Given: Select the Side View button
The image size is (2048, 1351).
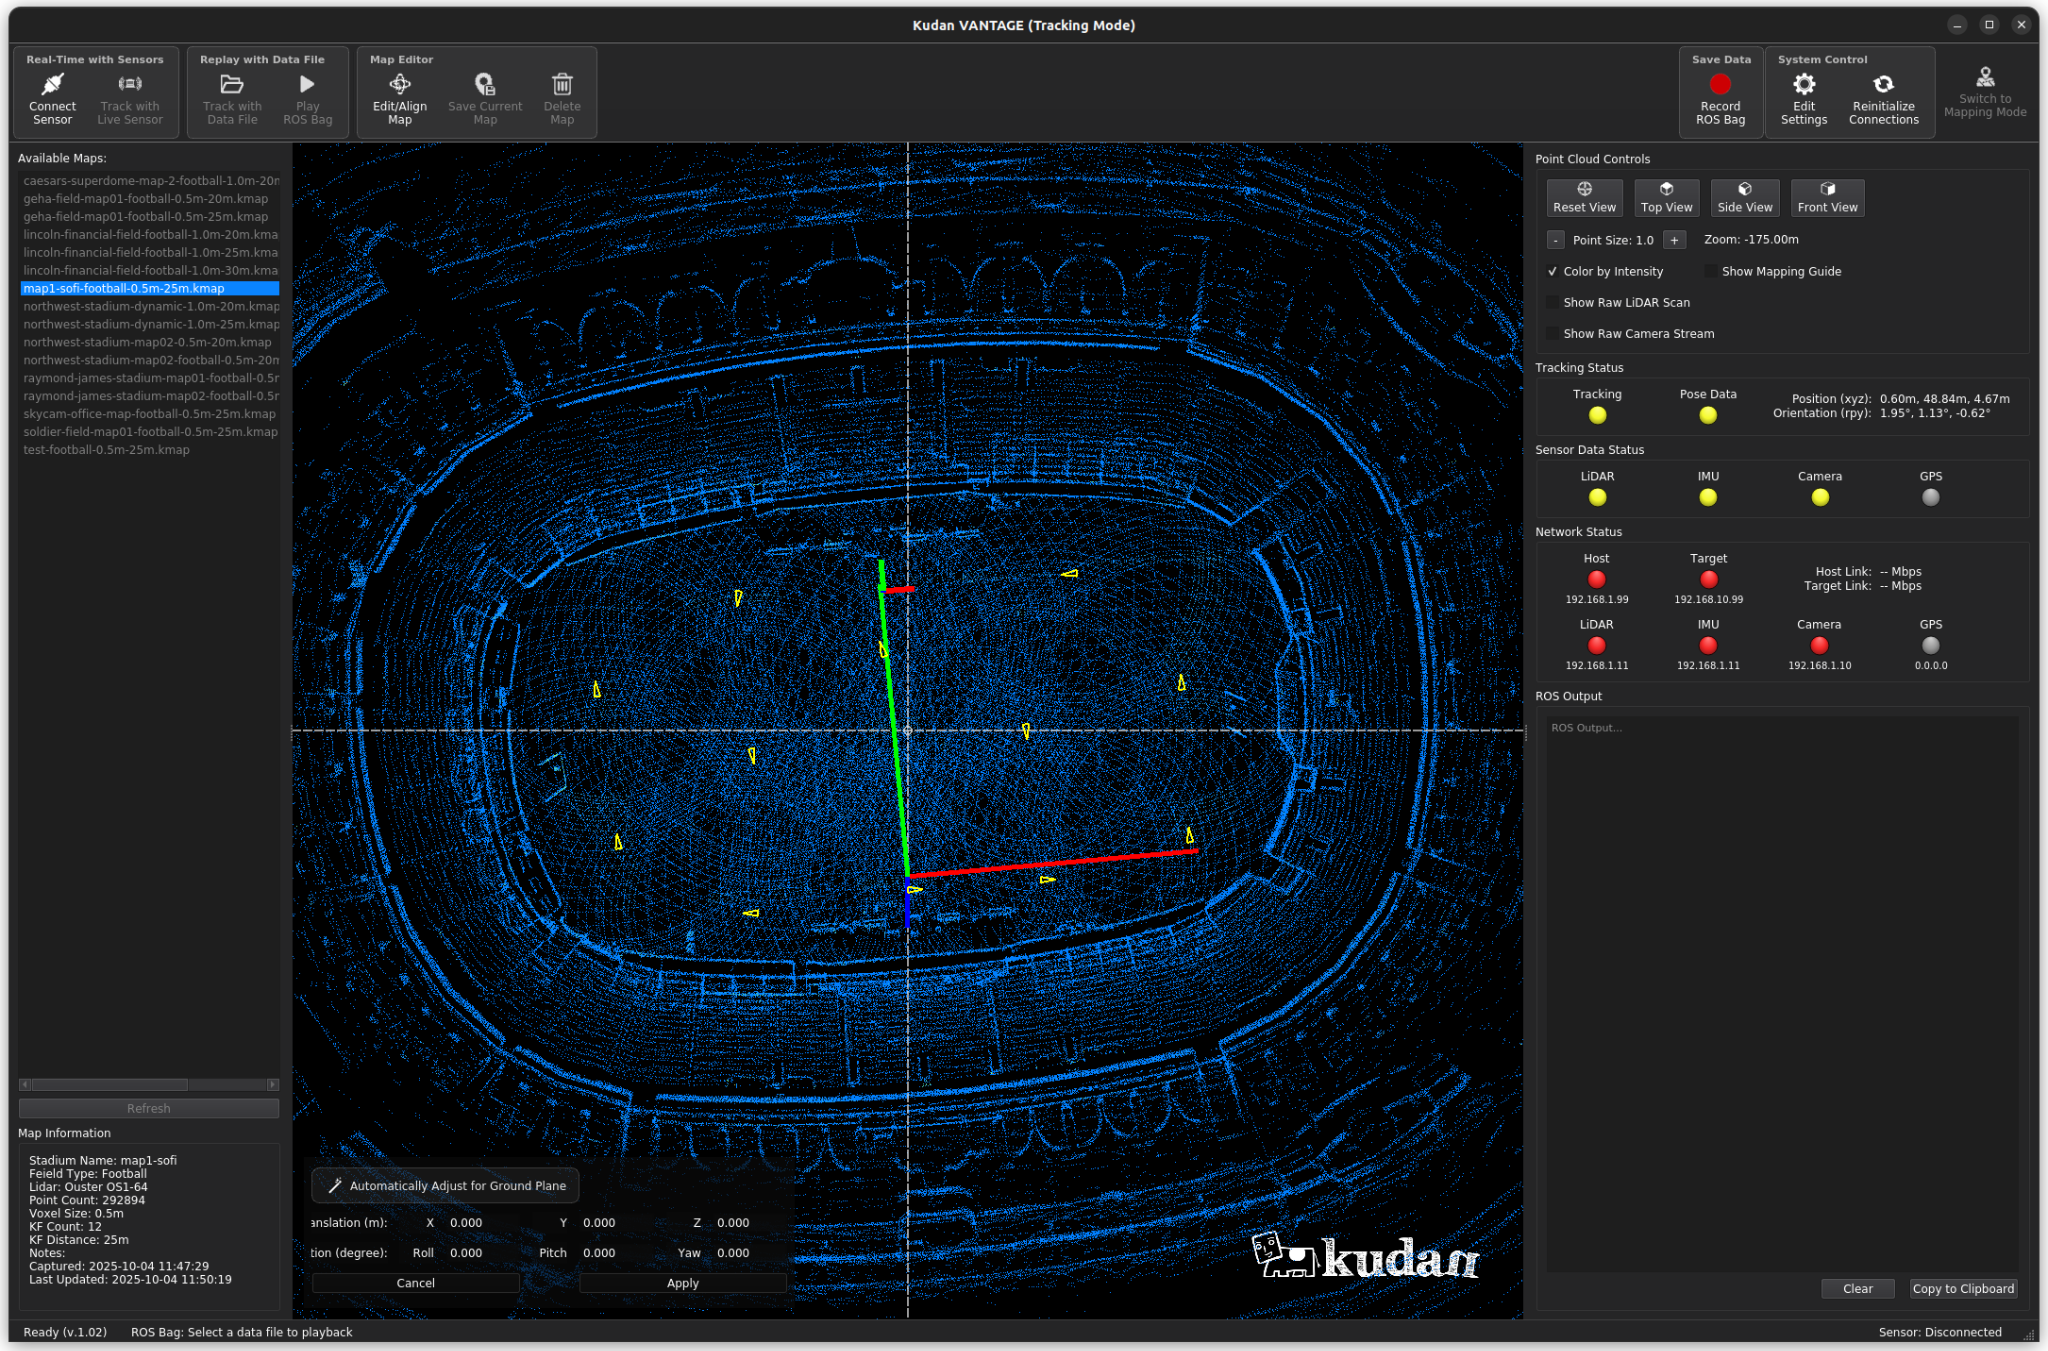Looking at the screenshot, I should [x=1744, y=198].
